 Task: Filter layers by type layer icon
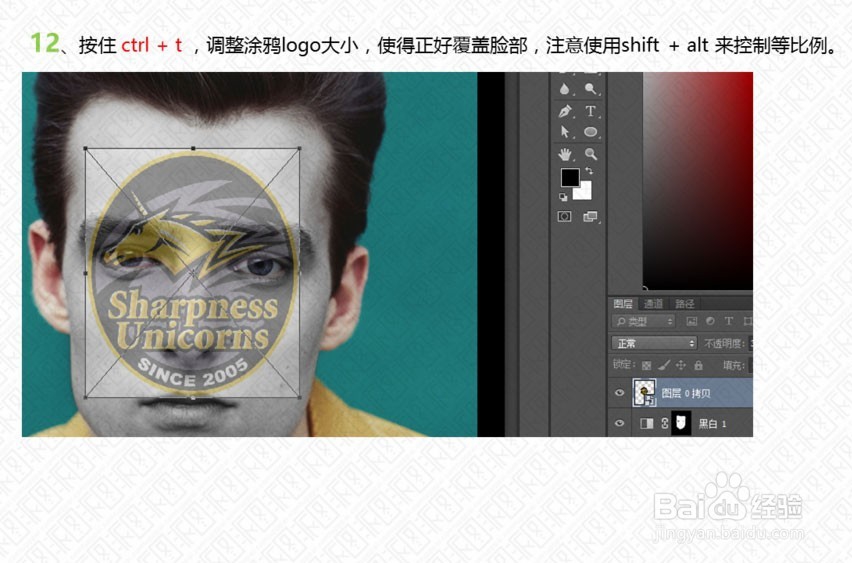(729, 321)
